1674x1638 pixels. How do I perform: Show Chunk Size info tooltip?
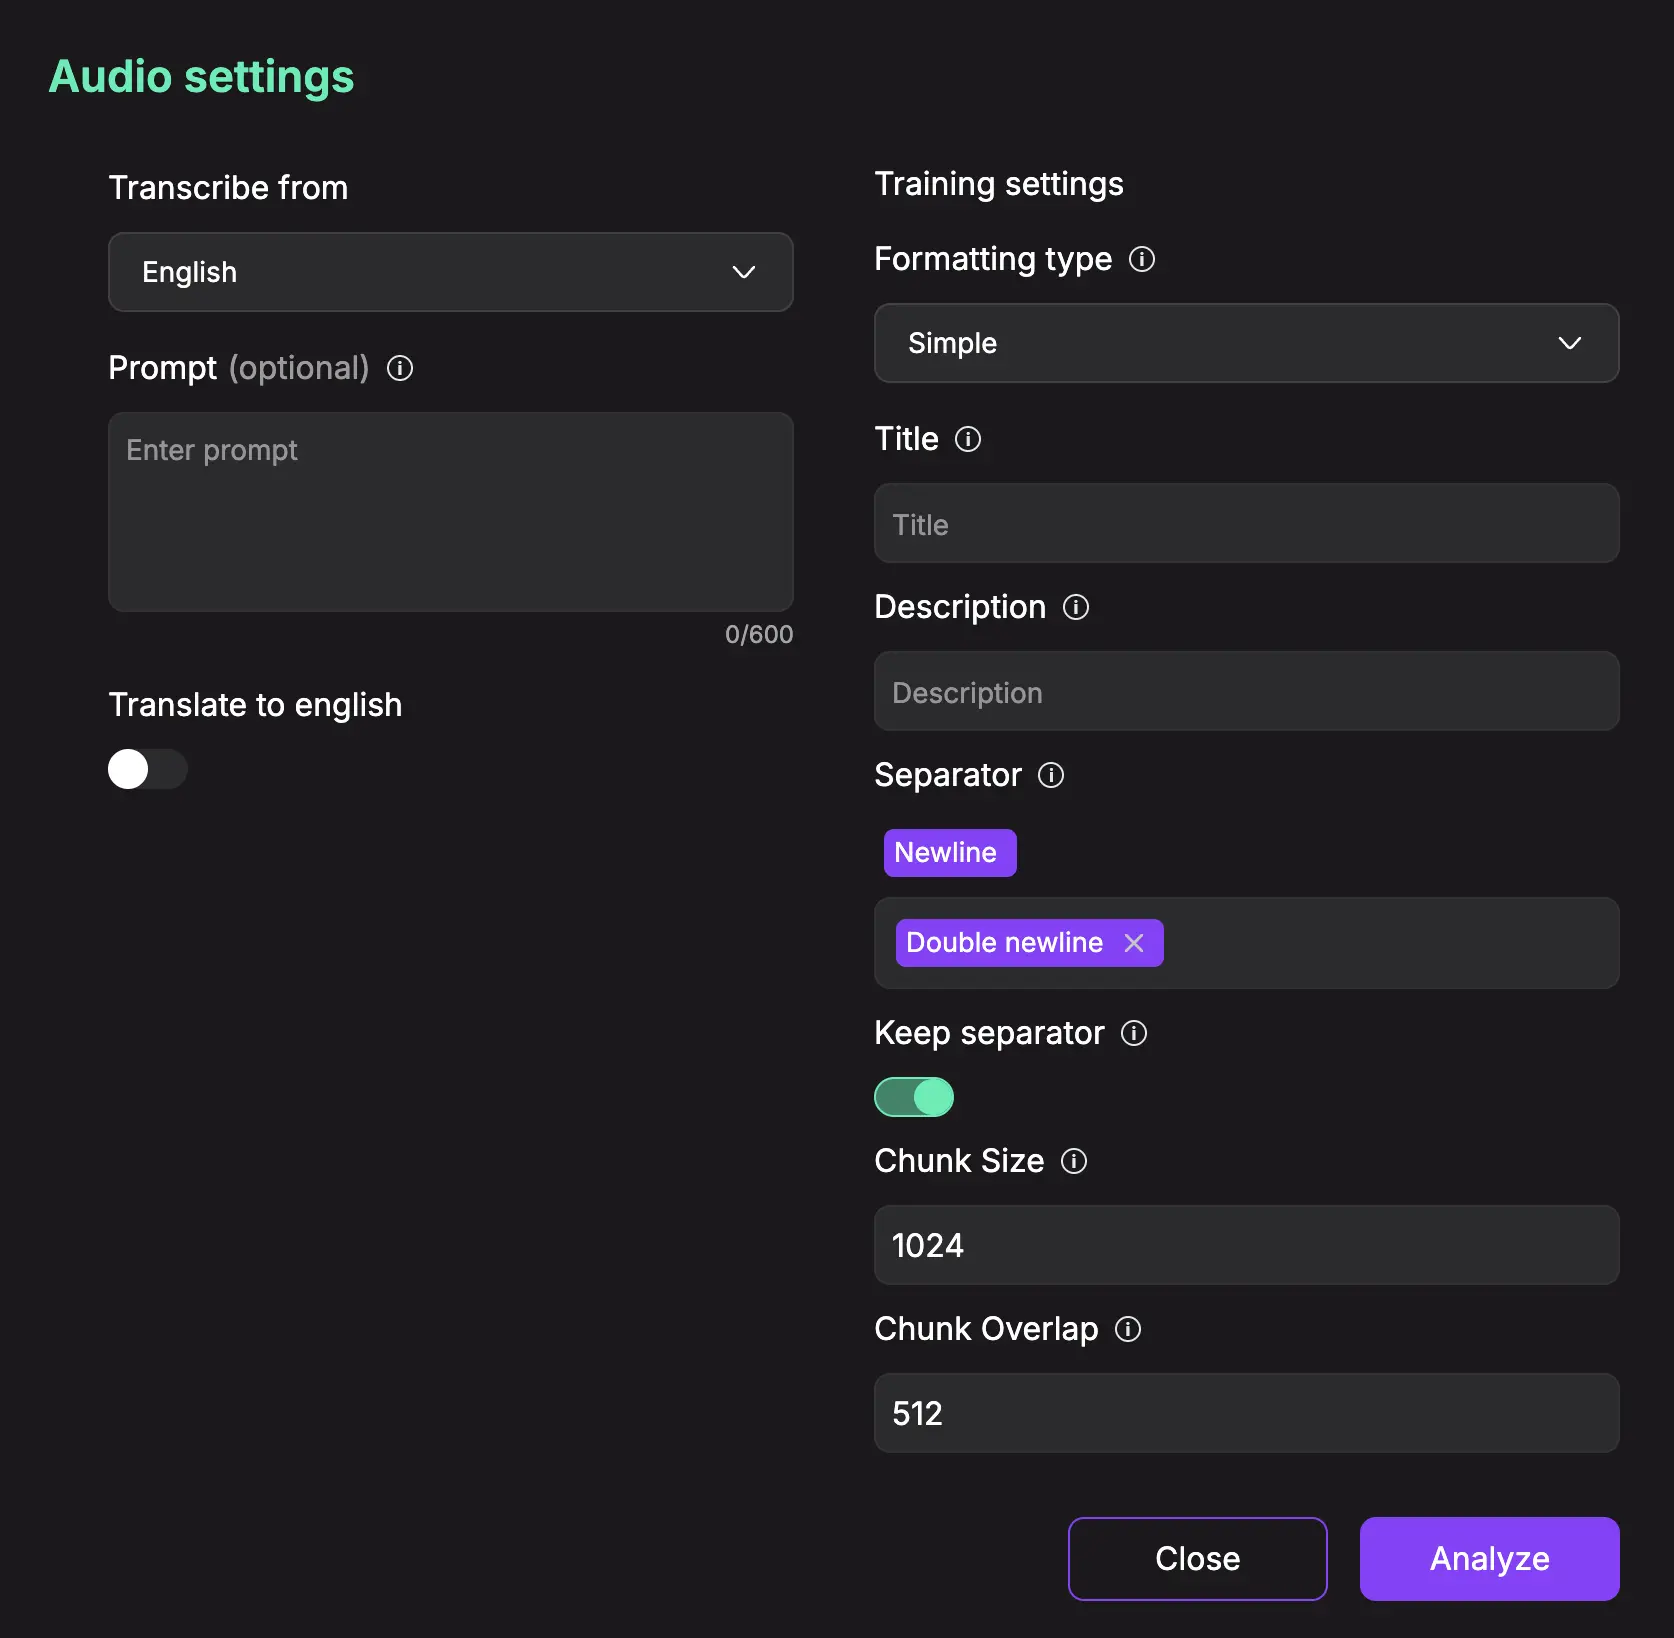(x=1074, y=1161)
